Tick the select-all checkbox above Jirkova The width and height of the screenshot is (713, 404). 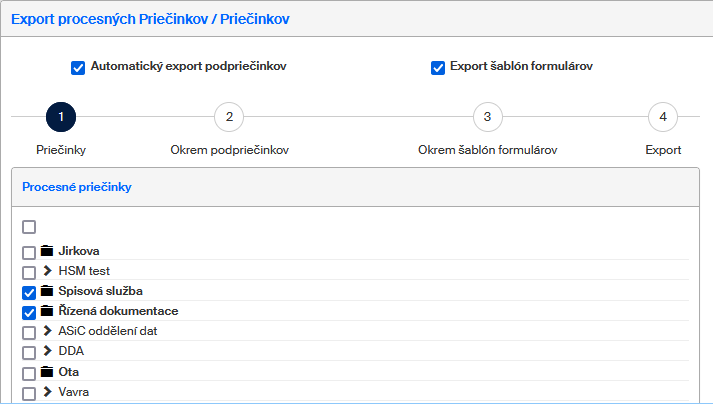coord(29,227)
